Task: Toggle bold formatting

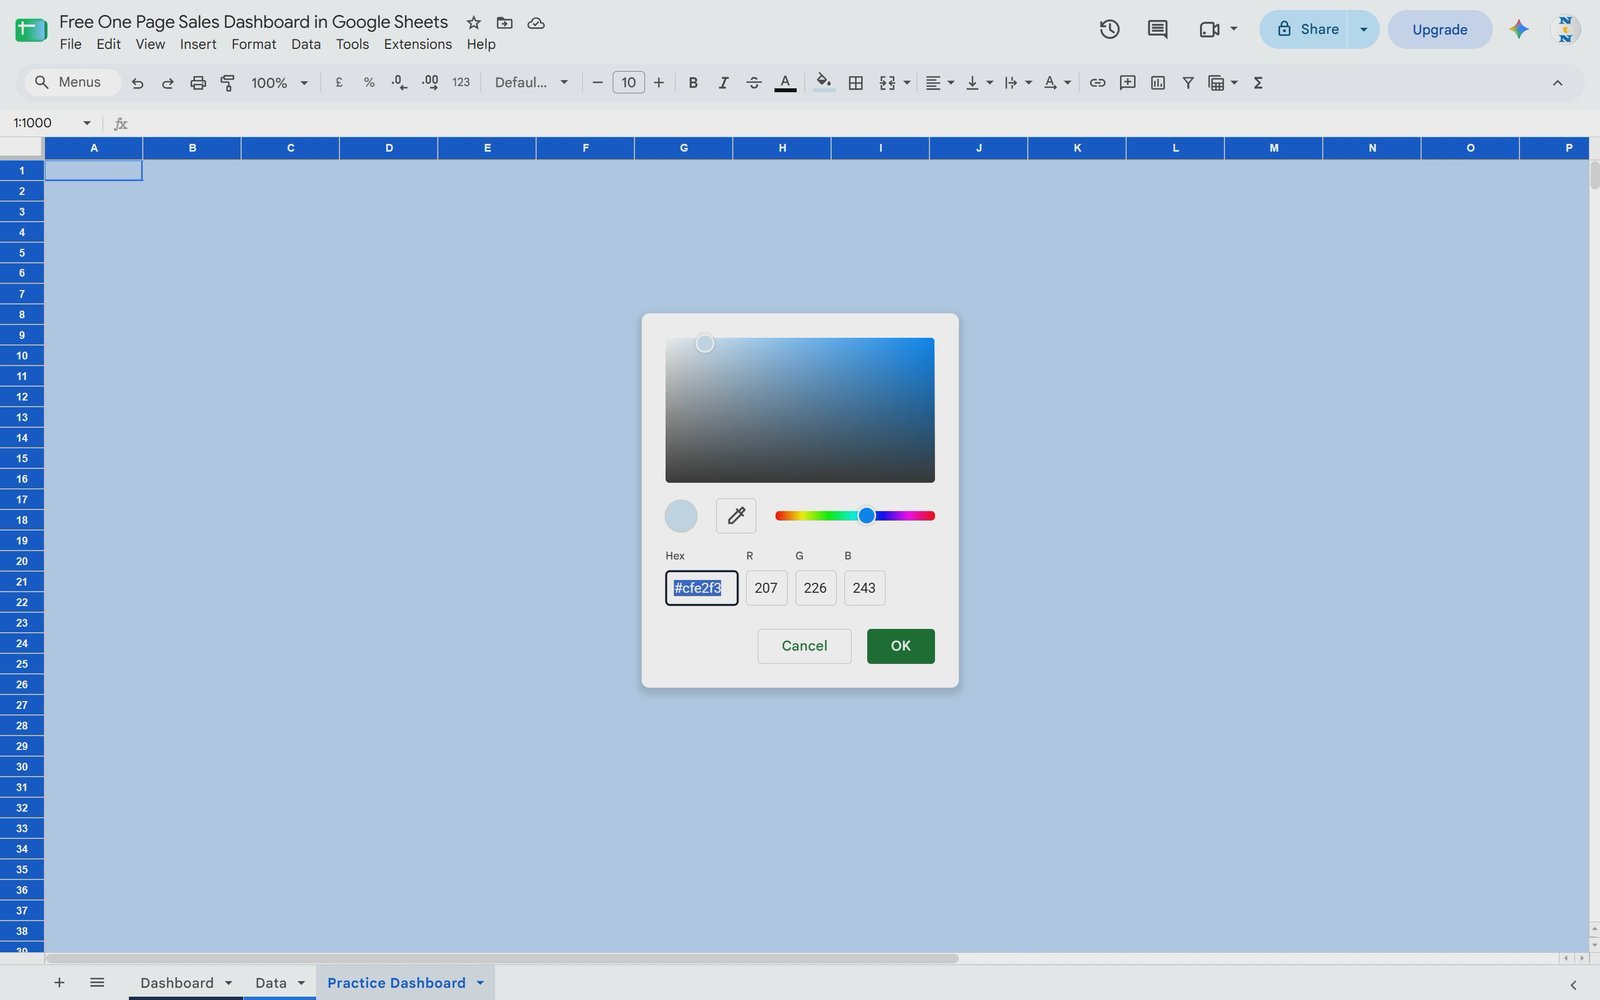Action: click(x=693, y=83)
